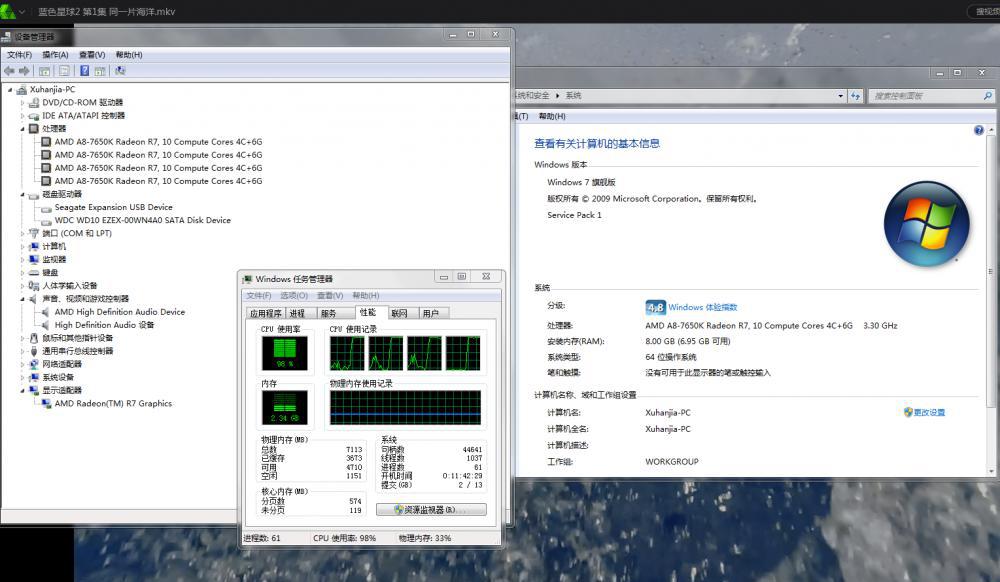Screen dimensions: 1000x582
Task: Collapse the 显示适配器 display adapters node
Action: (22, 390)
